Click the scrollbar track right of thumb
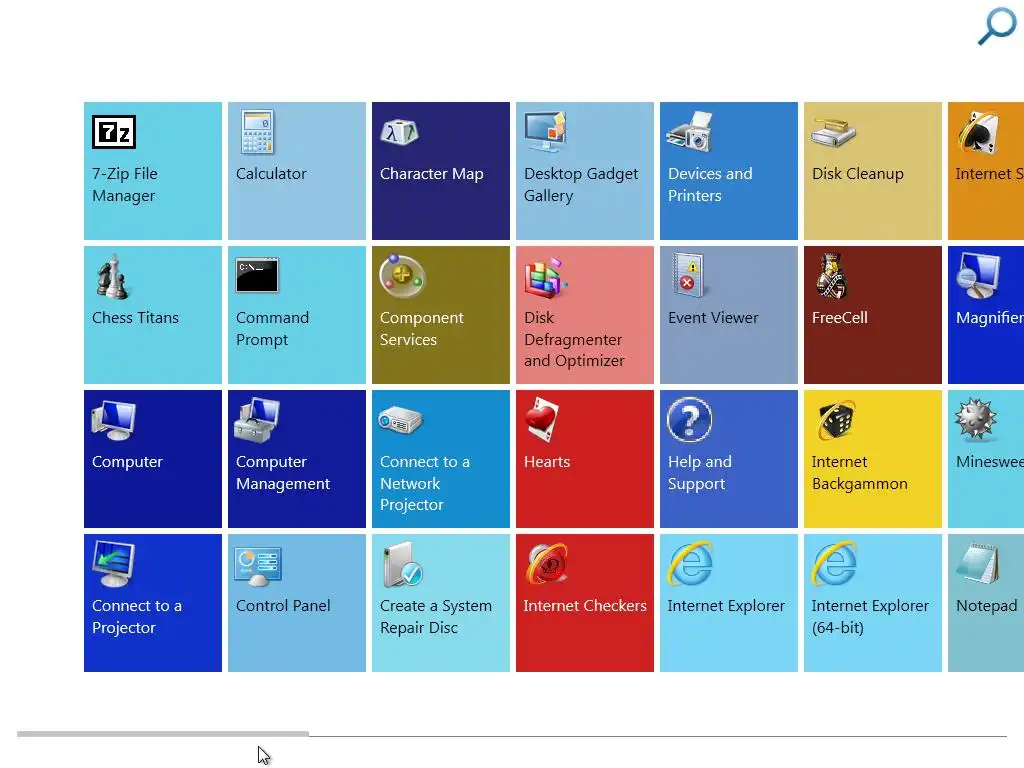The image size is (1024, 768). click(x=658, y=736)
